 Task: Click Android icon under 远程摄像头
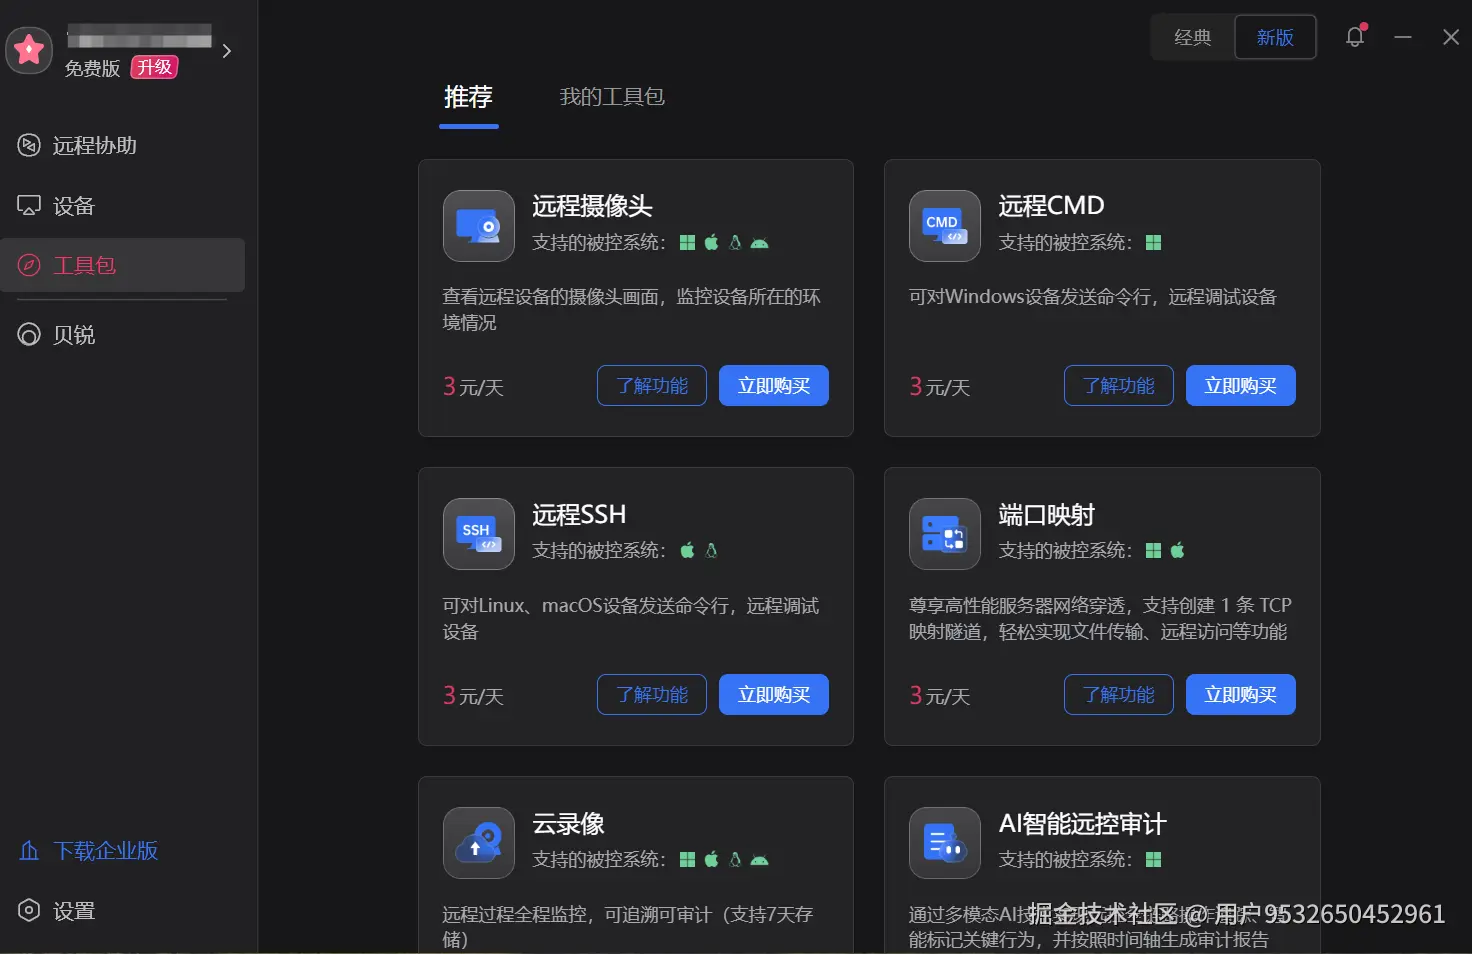(759, 243)
